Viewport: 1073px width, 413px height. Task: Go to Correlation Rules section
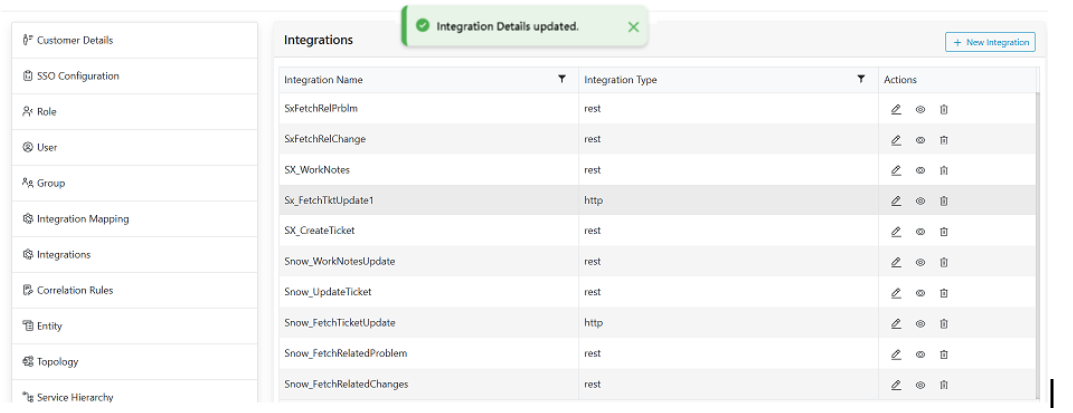(x=74, y=290)
